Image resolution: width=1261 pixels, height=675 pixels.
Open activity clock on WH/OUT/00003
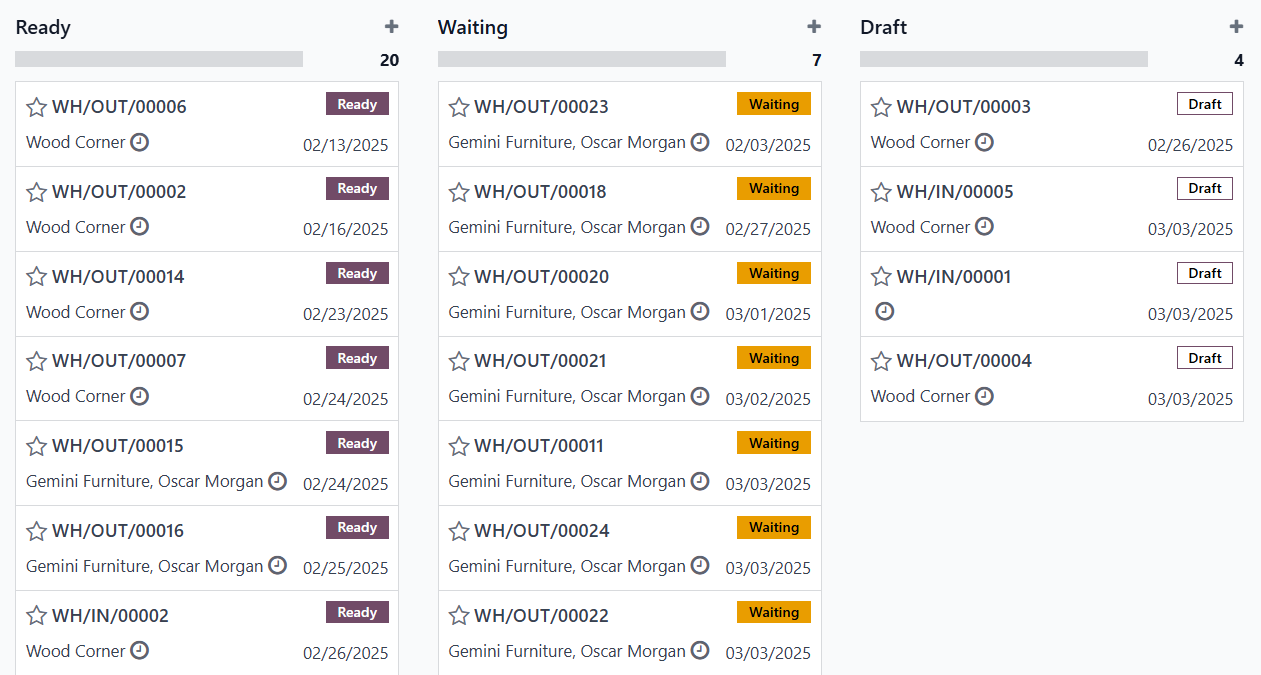click(985, 142)
